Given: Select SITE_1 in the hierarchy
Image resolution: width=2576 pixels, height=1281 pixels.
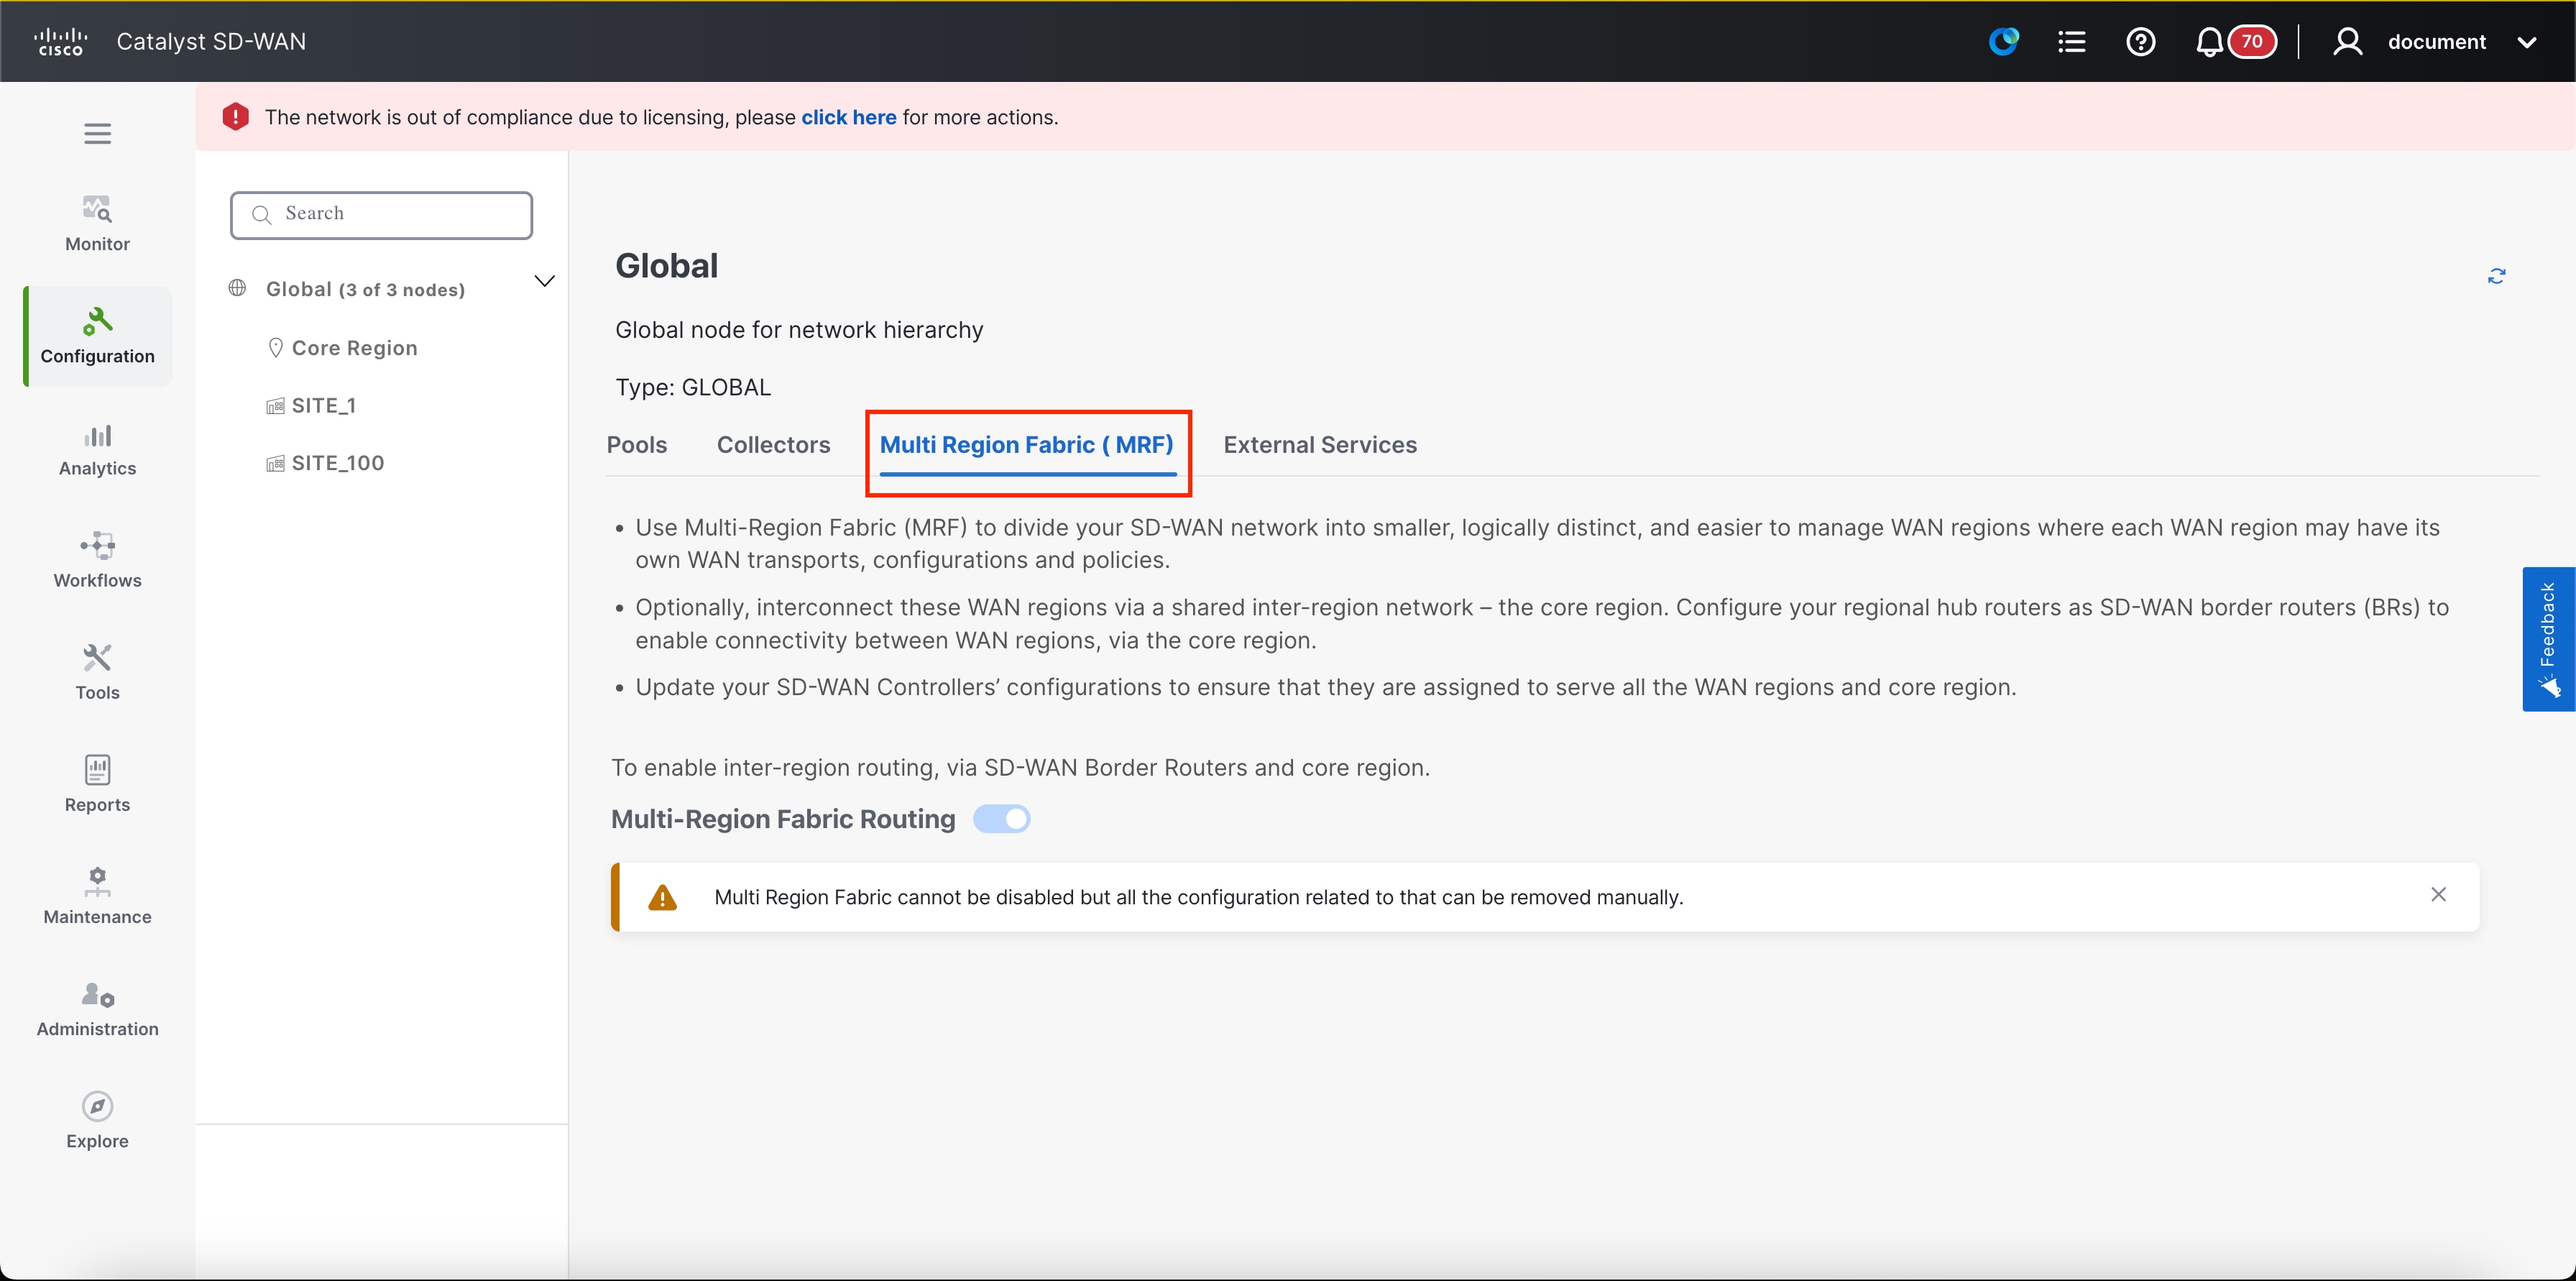Looking at the screenshot, I should pos(323,405).
